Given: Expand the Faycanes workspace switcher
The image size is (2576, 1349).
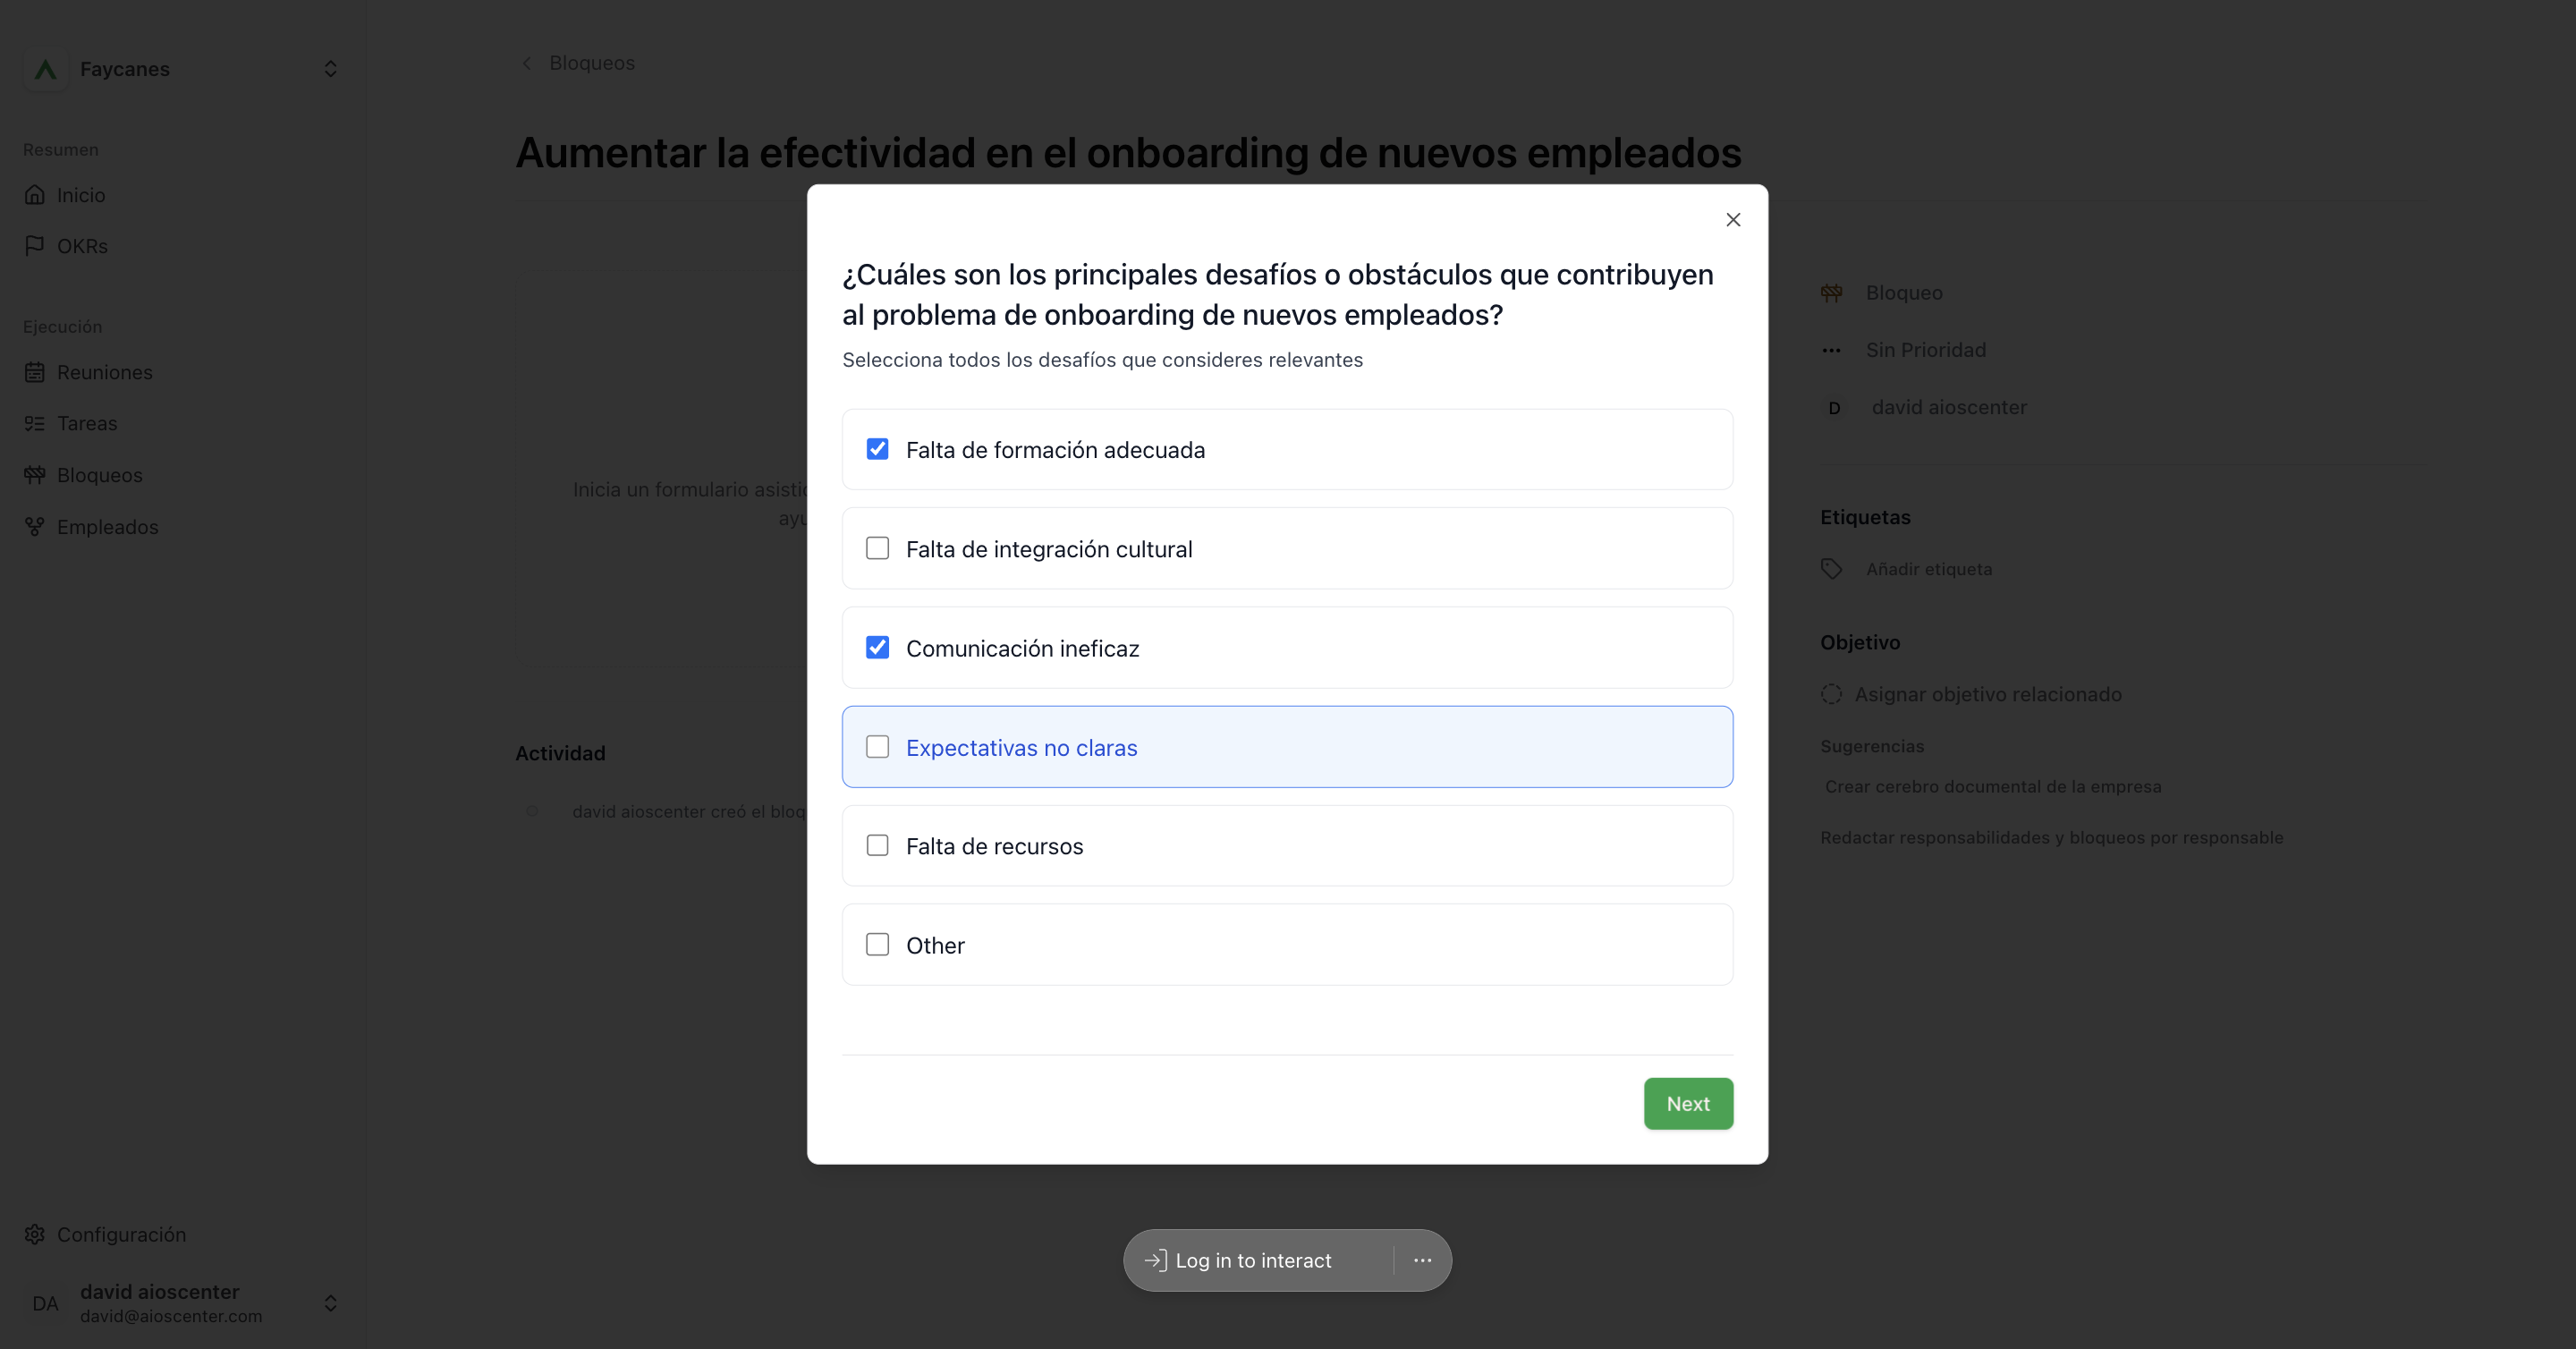Looking at the screenshot, I should click(x=331, y=69).
